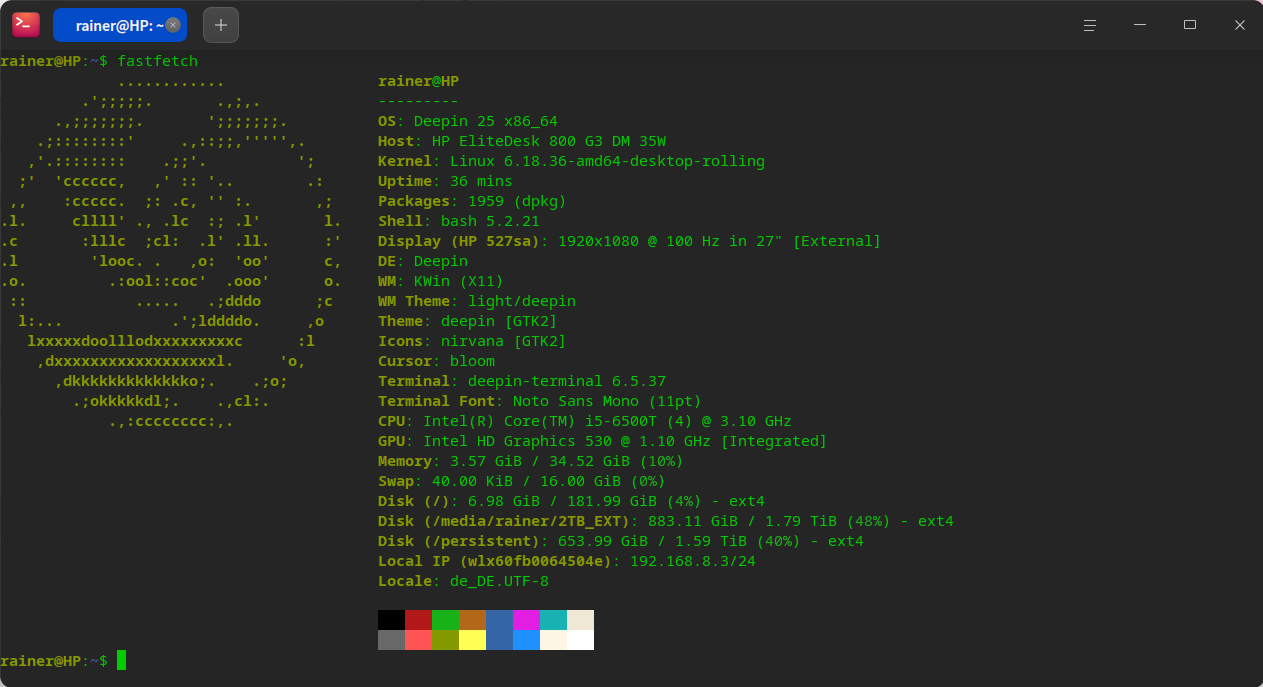Click the bright blue color block
This screenshot has width=1263, height=687.
(x=526, y=640)
